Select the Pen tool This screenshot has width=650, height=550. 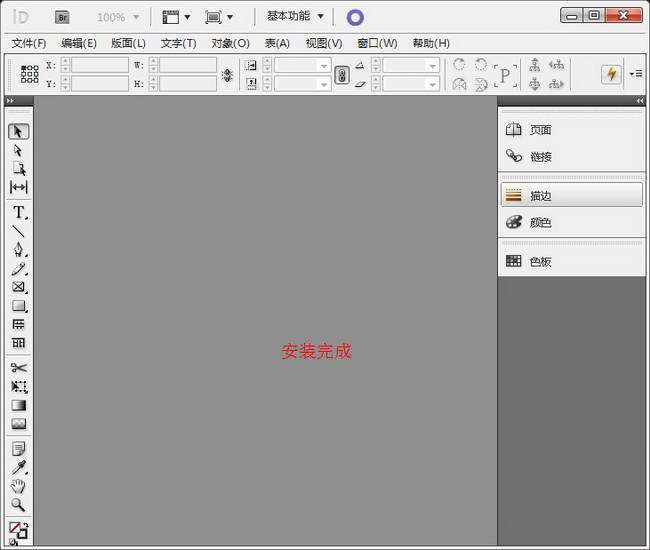(x=18, y=250)
